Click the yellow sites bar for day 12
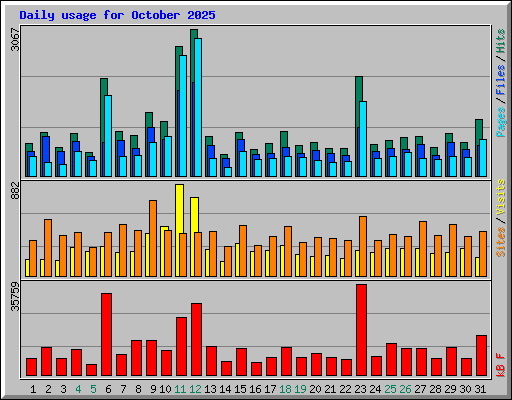Screen dimensions: 512x400 pyautogui.click(x=195, y=215)
